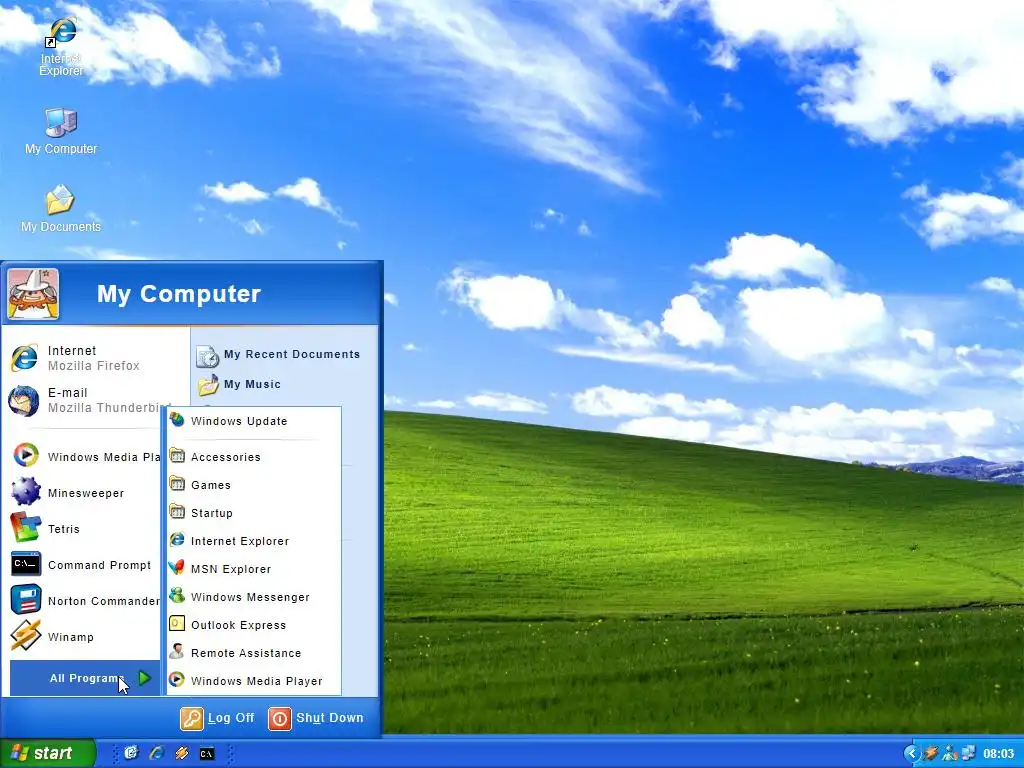Launch Norton Commander from Start menu
This screenshot has width=1024, height=768.
pyautogui.click(x=84, y=600)
